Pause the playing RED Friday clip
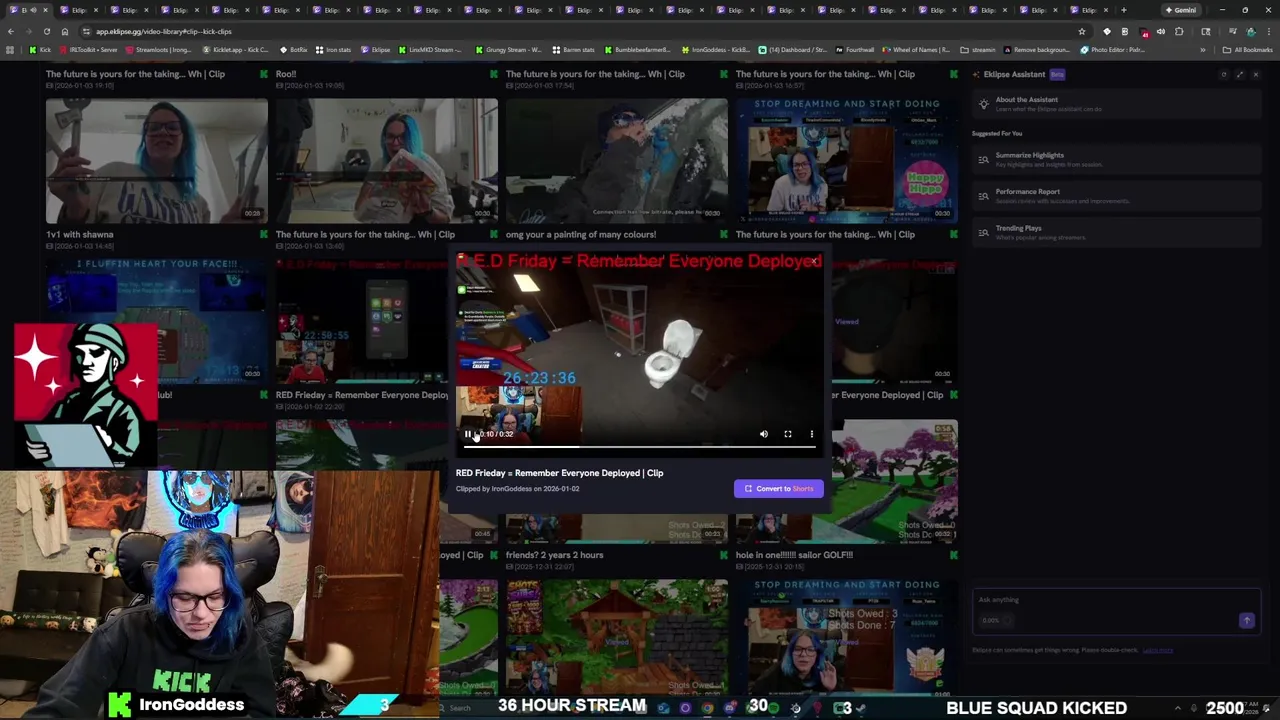The image size is (1280, 720). [x=467, y=434]
